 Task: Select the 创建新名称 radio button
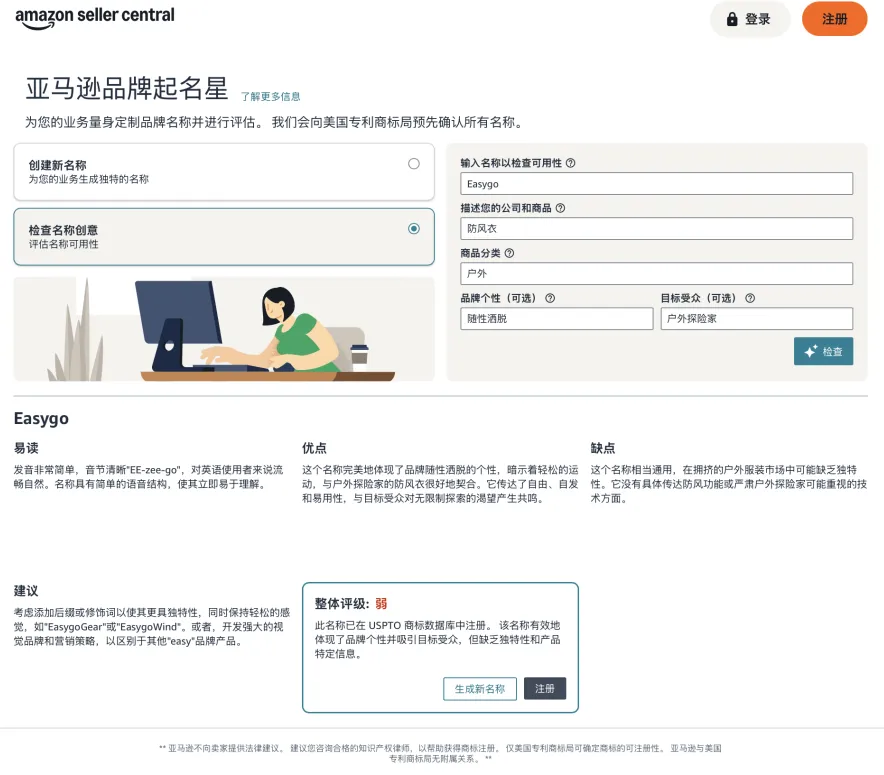coord(414,163)
